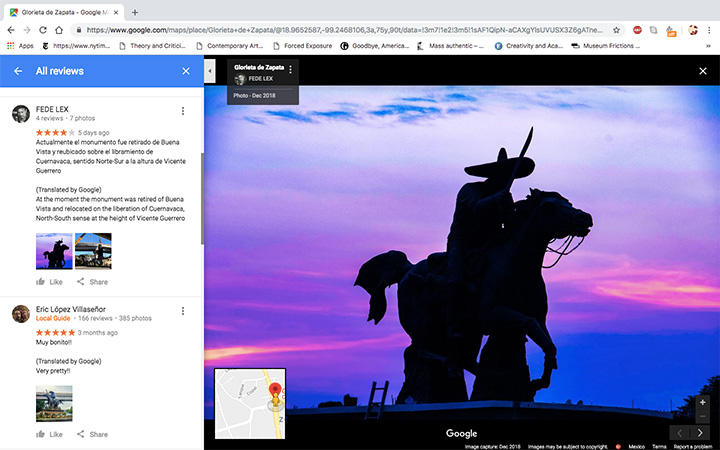Open the second photo thumbnail in FEDE LEX review
Screen dimensions: 720x450
(x=93, y=251)
